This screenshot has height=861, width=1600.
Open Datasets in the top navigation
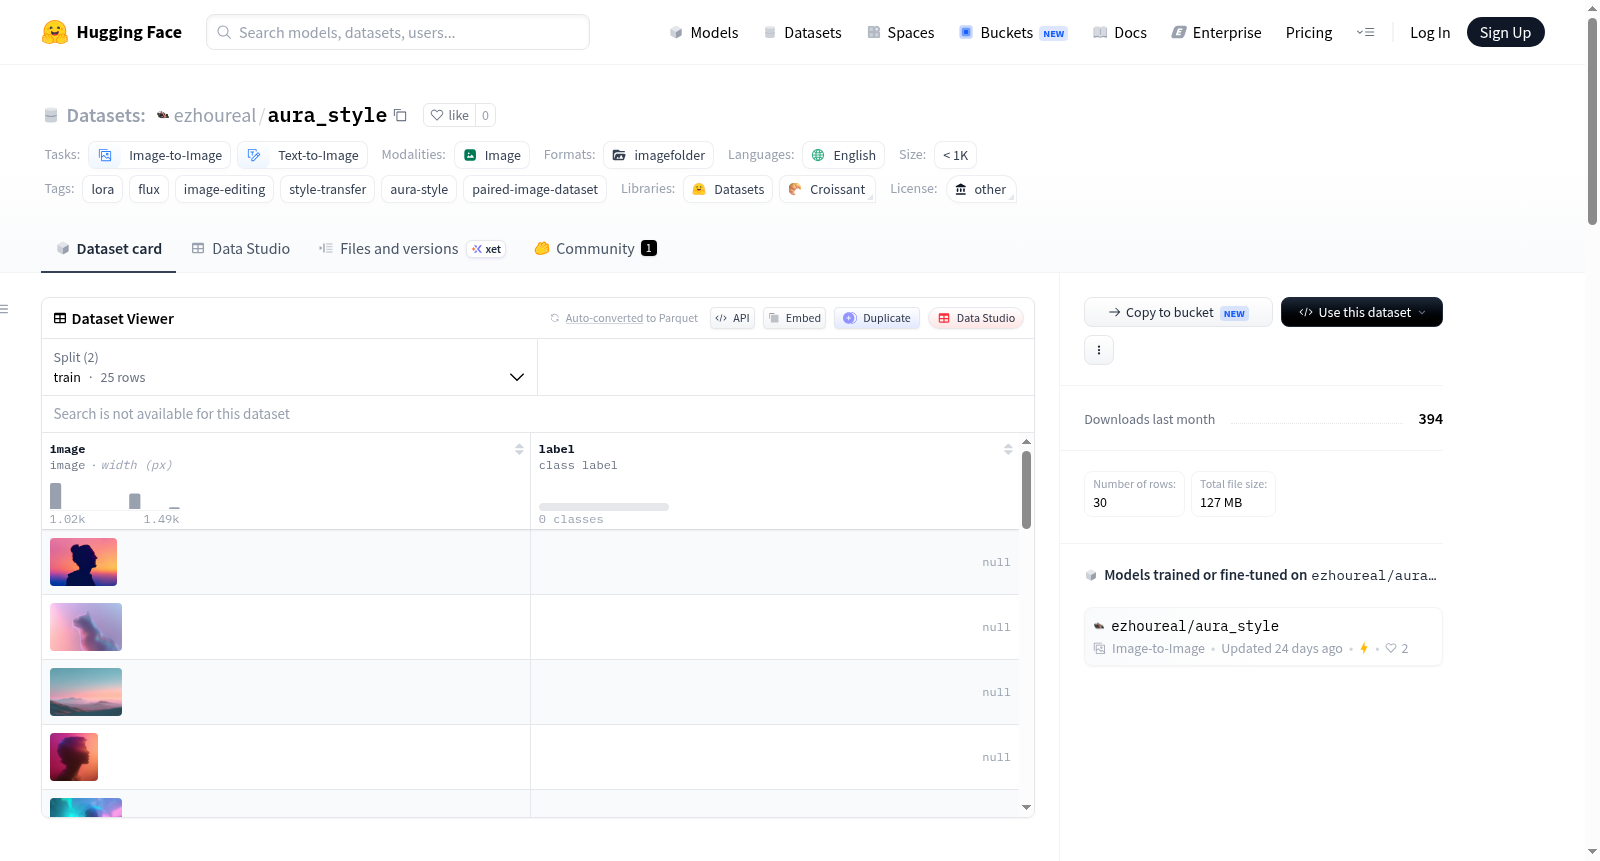pyautogui.click(x=802, y=32)
